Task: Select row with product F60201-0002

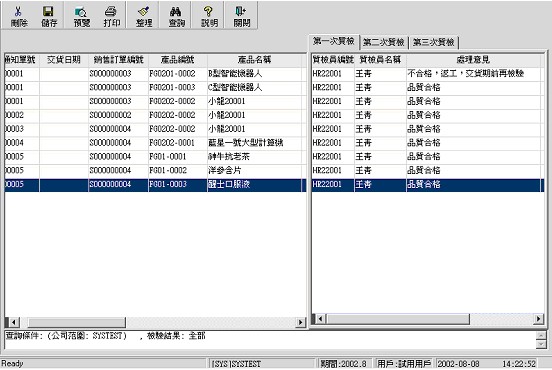Action: click(155, 74)
